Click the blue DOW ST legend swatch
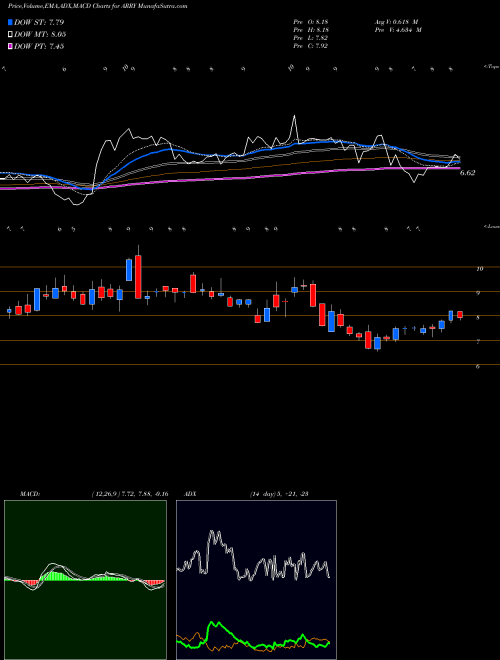 tap(11, 22)
